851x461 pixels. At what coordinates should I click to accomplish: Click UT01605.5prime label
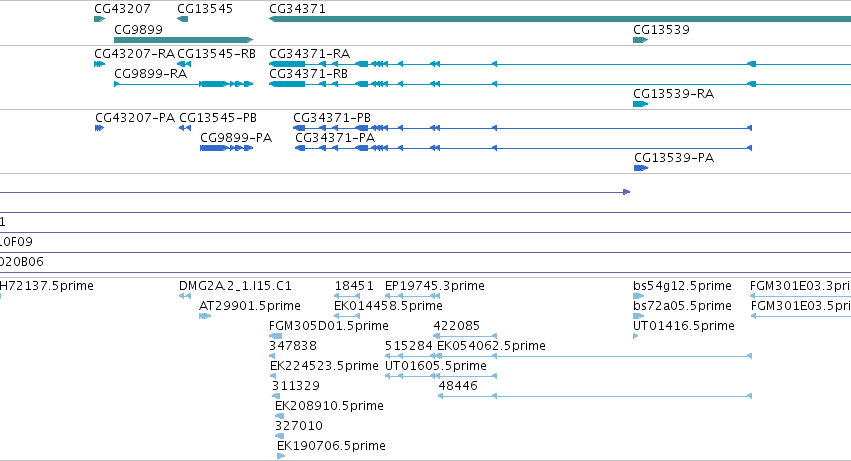(x=436, y=366)
